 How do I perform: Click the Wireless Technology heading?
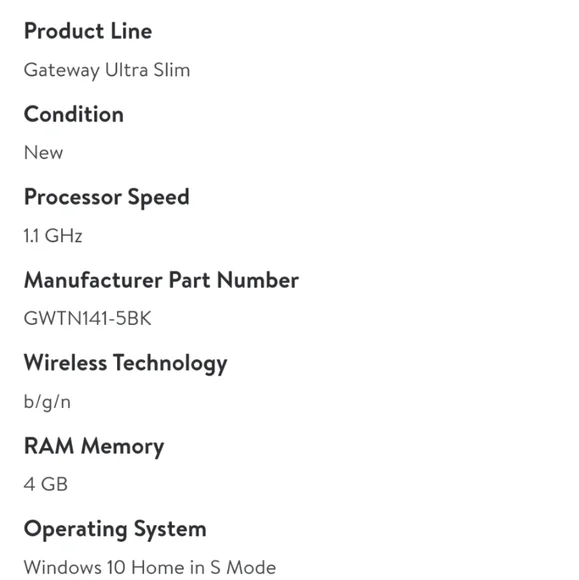pyautogui.click(x=125, y=364)
